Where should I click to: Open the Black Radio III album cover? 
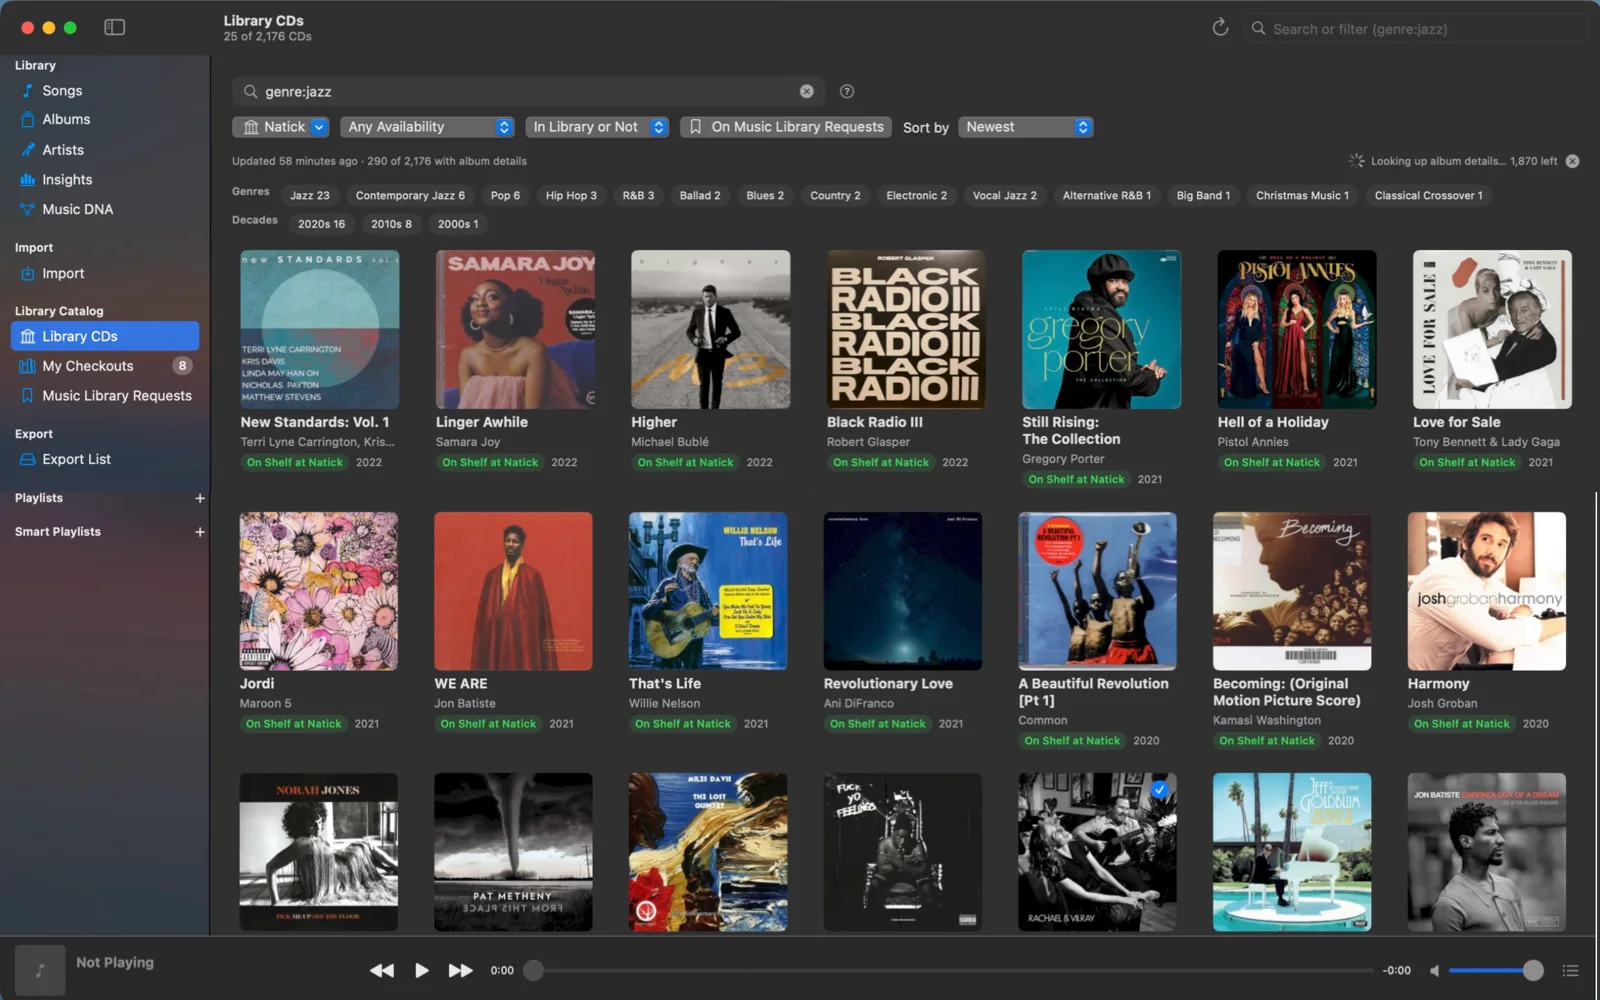tap(906, 329)
